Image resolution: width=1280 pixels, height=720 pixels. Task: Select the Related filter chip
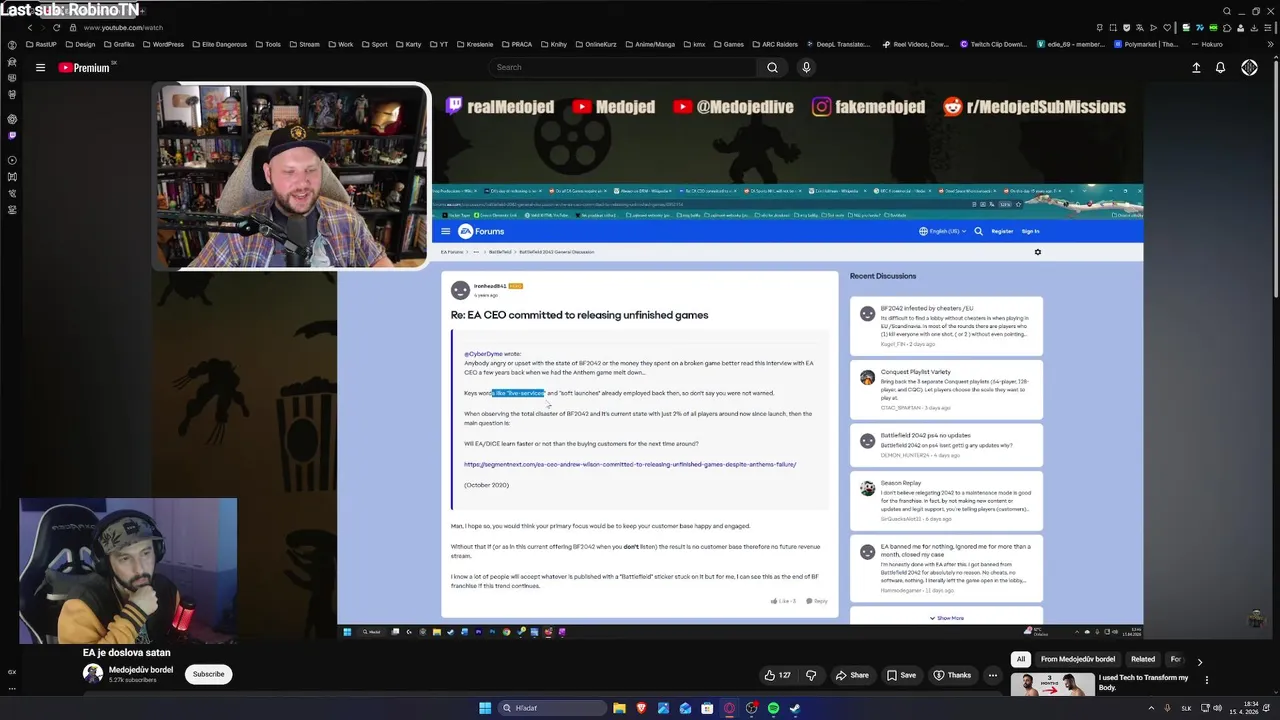[x=1143, y=659]
